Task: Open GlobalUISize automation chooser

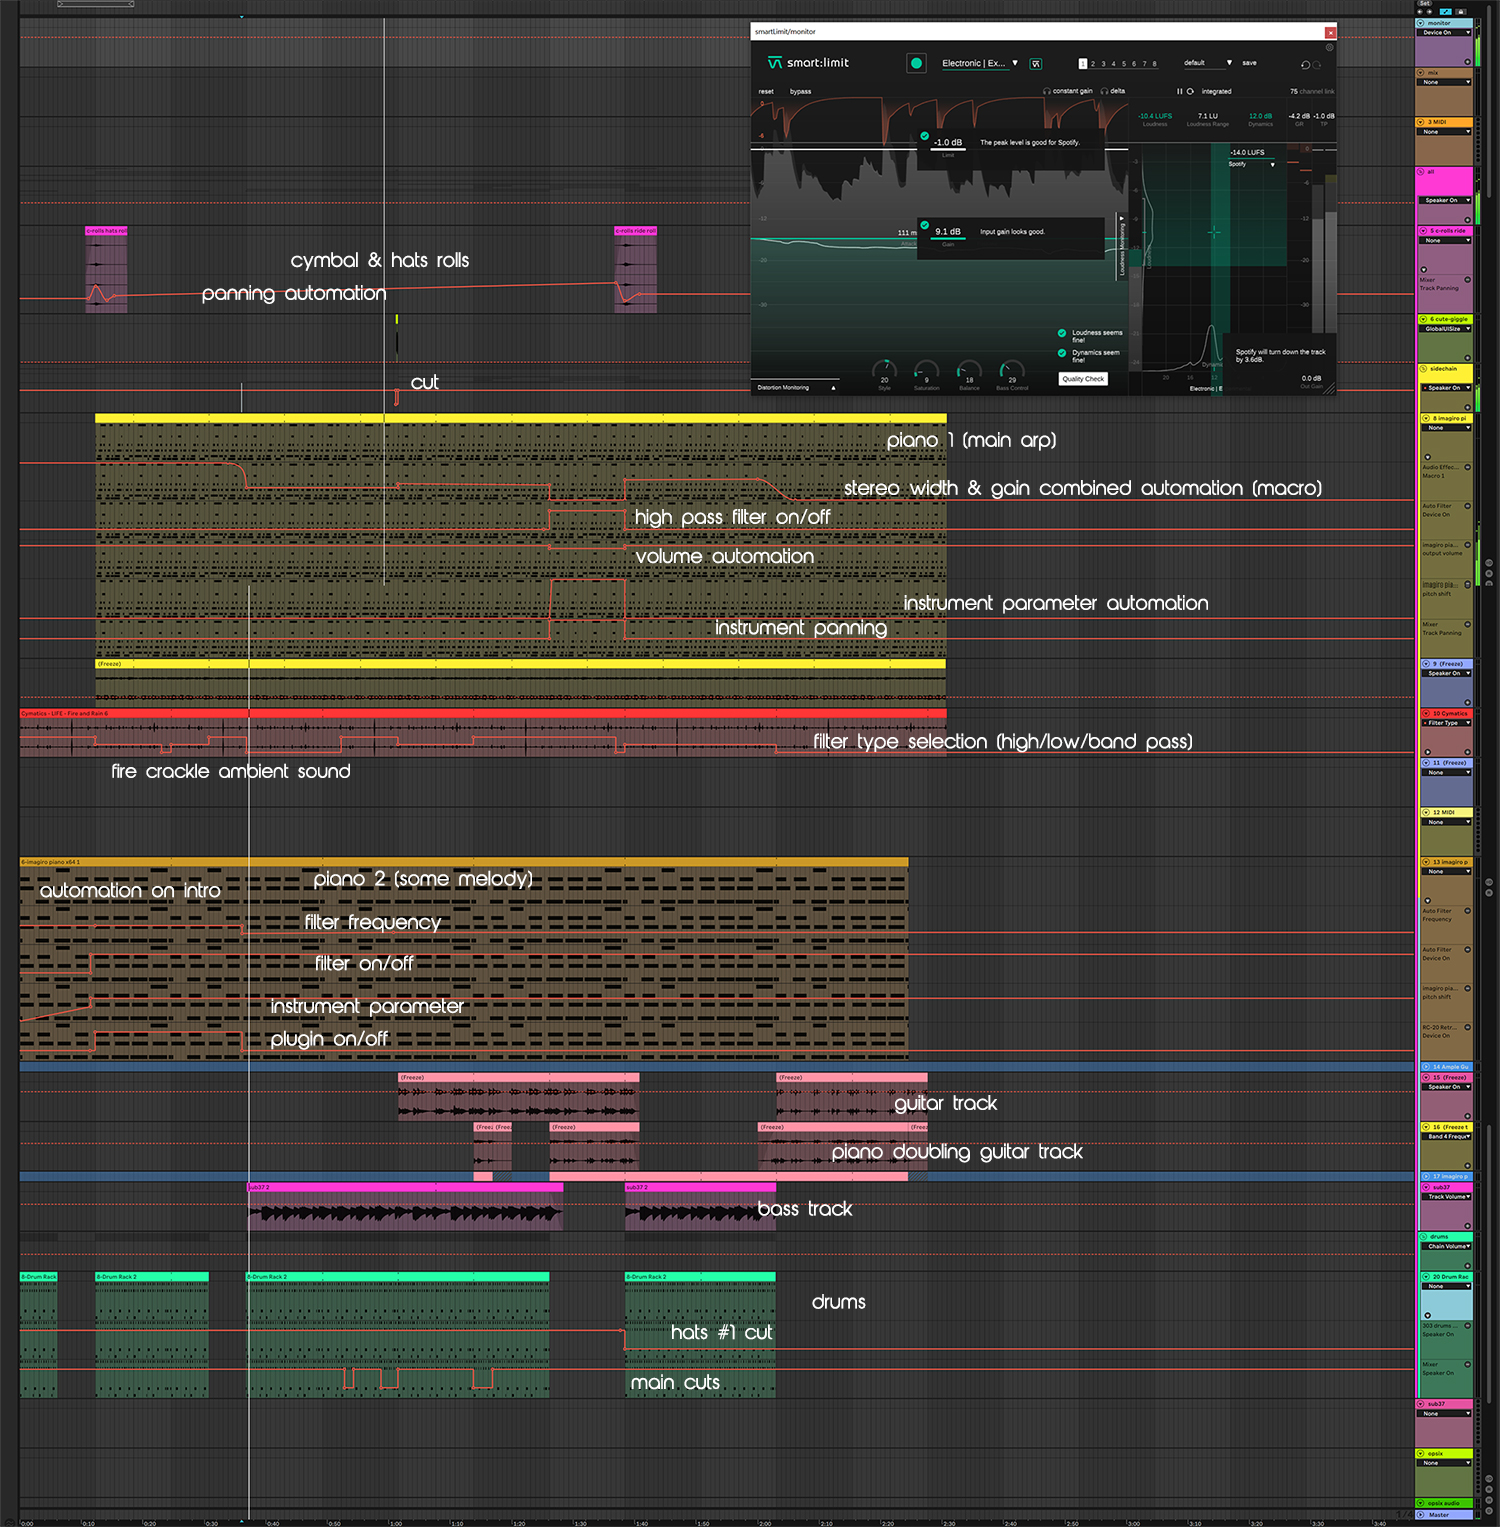Action: point(1445,329)
